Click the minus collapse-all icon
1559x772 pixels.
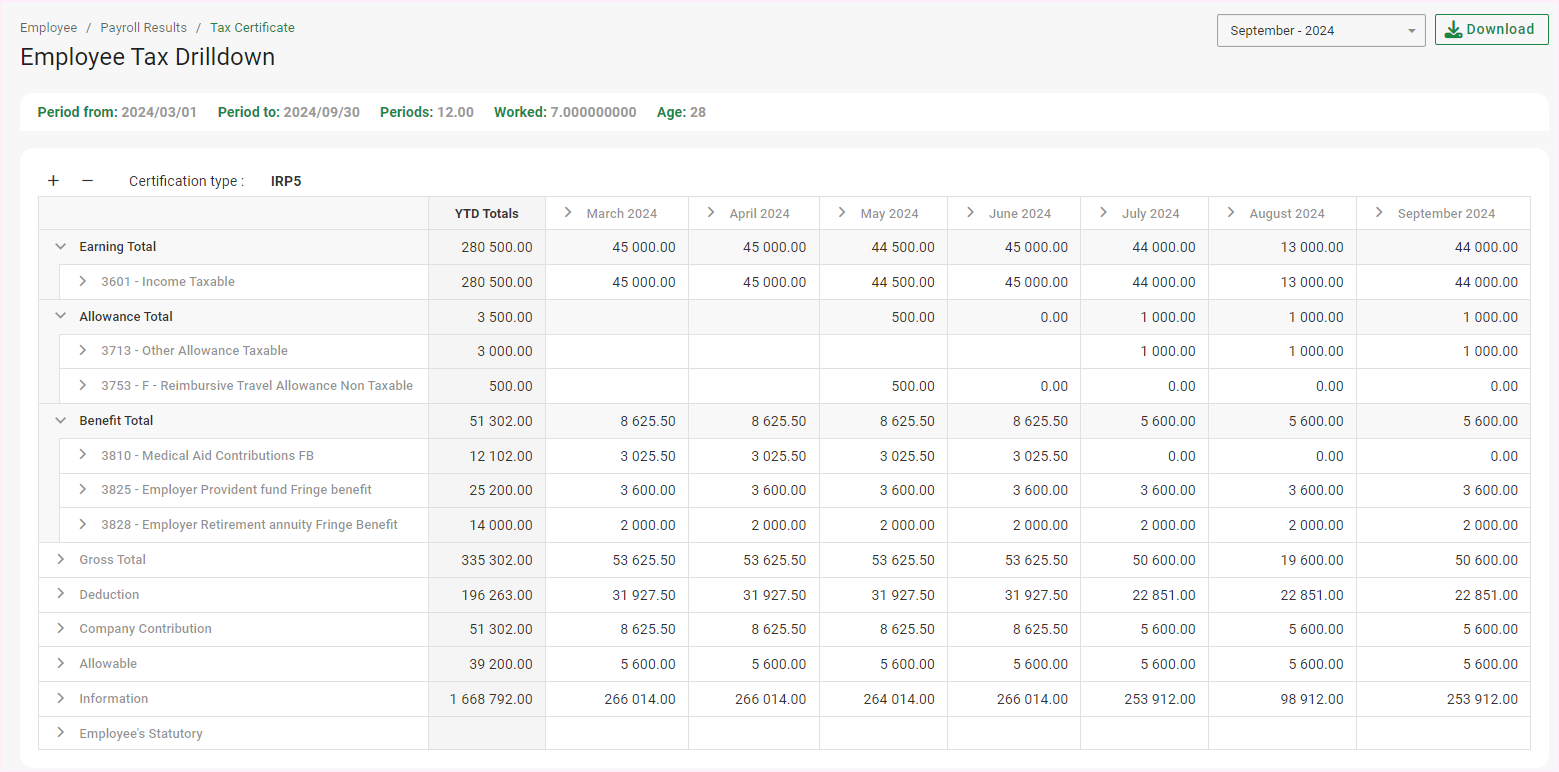click(87, 181)
